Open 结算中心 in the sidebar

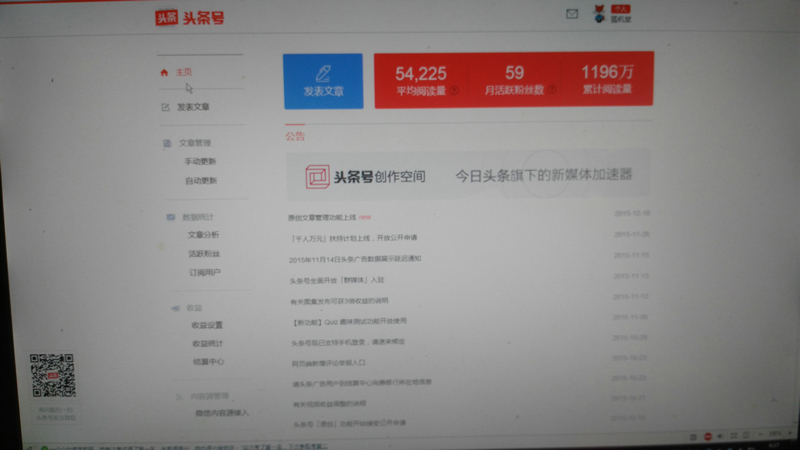tap(208, 362)
